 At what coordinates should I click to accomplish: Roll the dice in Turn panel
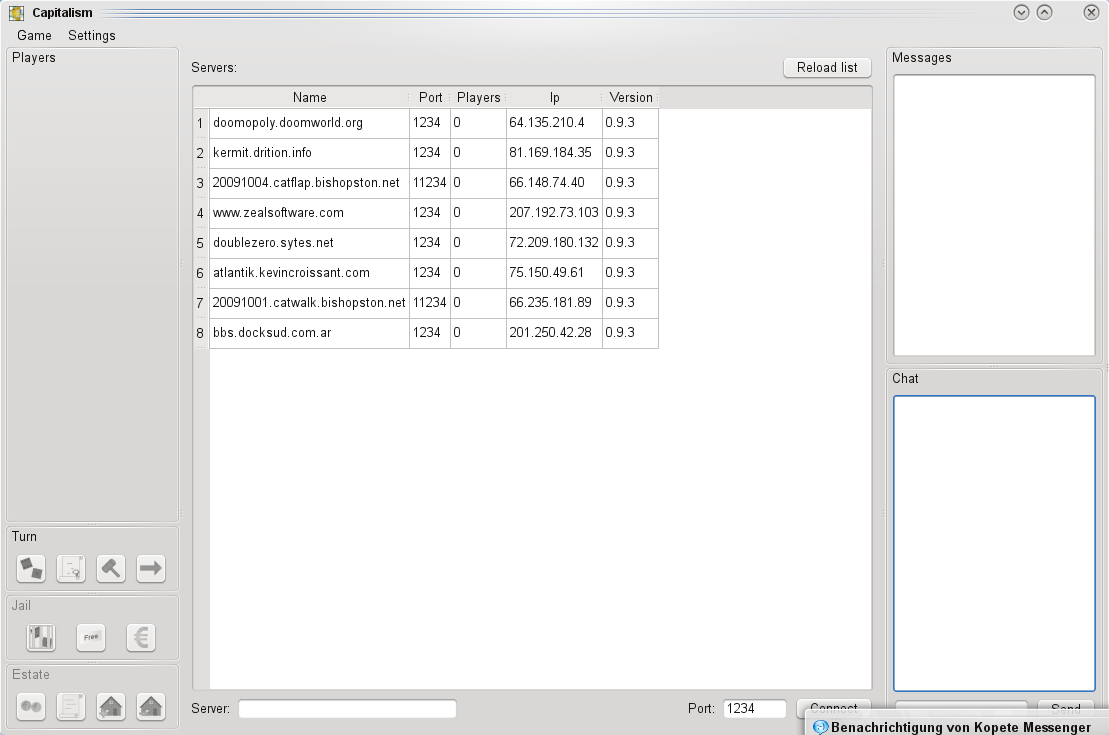tap(31, 568)
